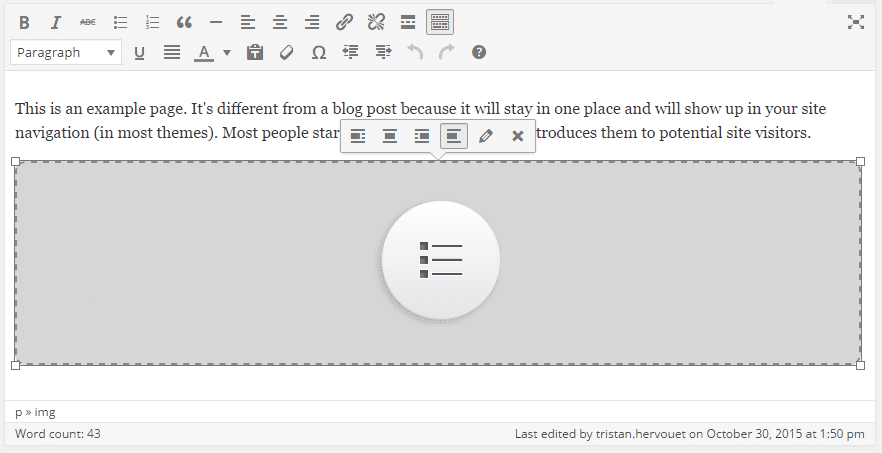Insert a special character

(319, 53)
